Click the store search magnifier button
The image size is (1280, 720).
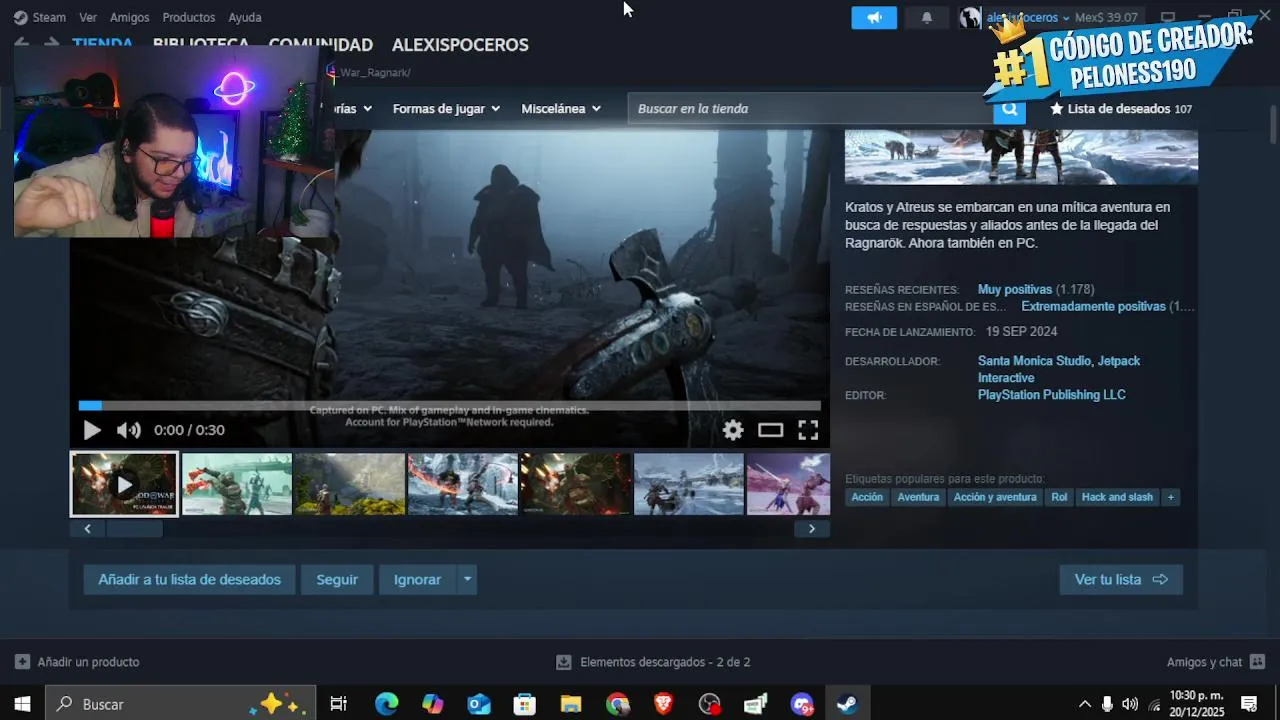point(1009,109)
